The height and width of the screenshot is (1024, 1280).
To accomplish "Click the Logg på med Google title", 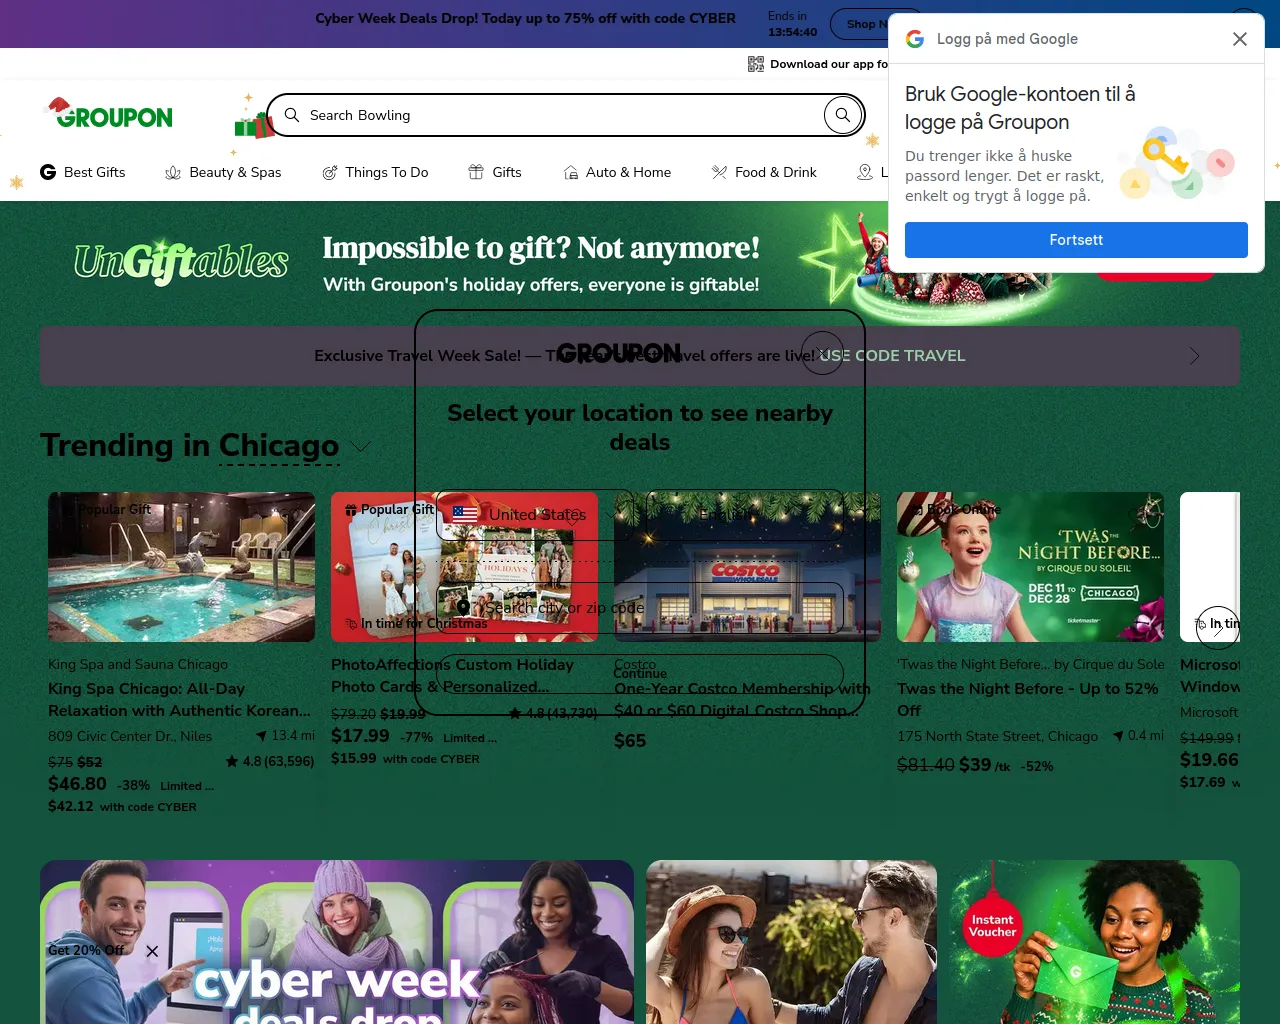I will coord(1007,39).
